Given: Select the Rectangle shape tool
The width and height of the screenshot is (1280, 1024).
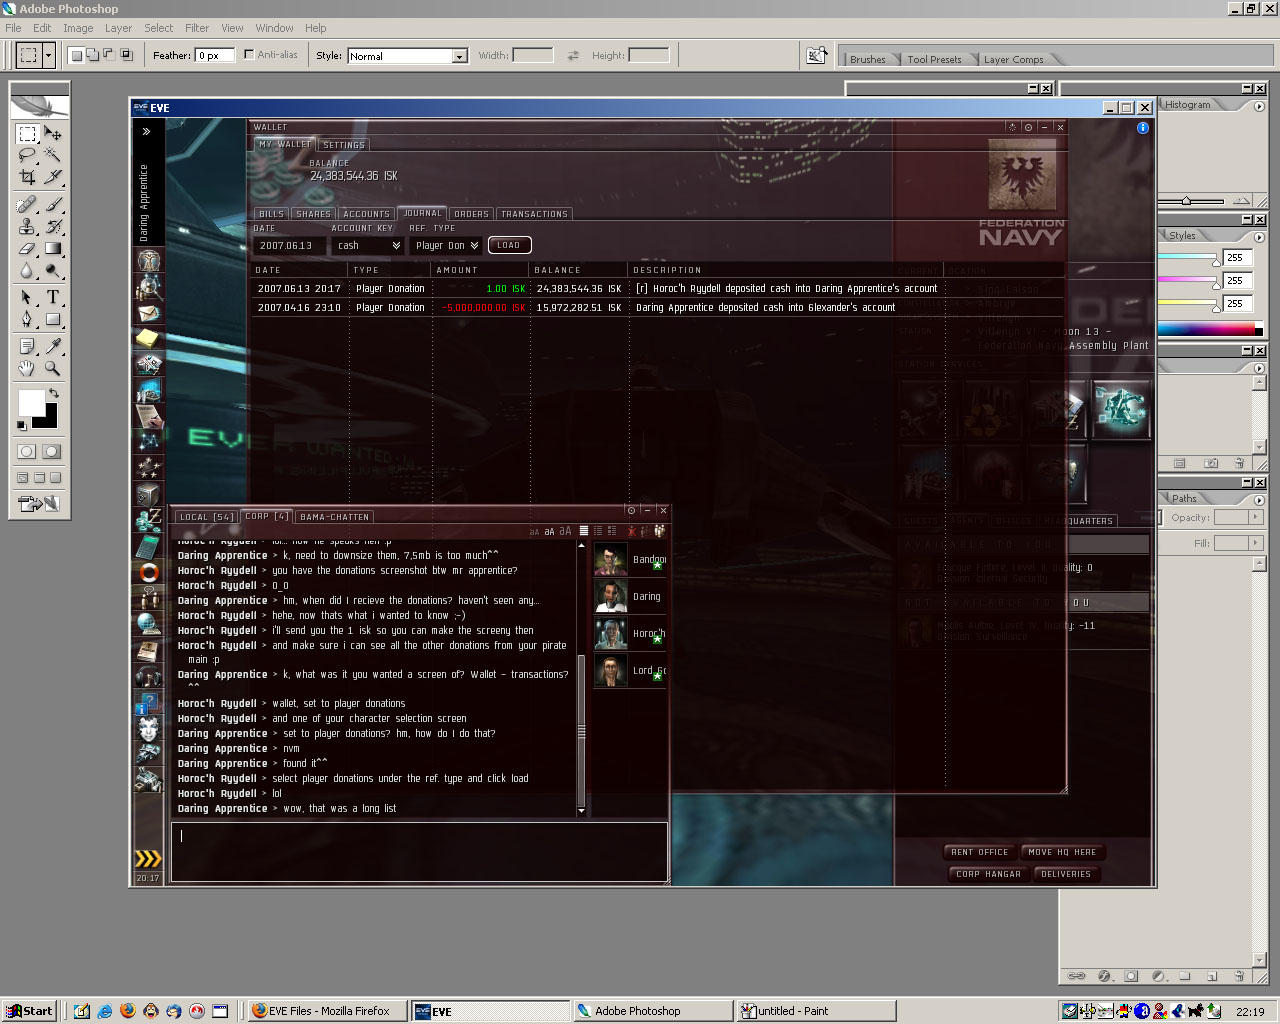Looking at the screenshot, I should 53,320.
